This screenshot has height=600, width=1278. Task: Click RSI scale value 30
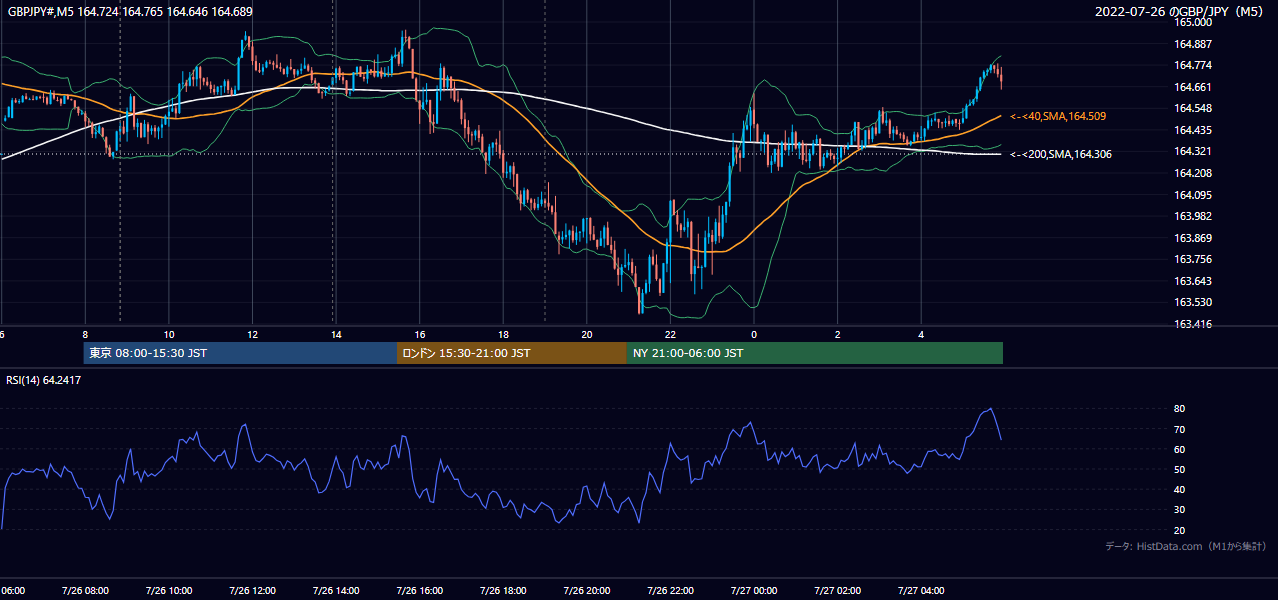click(1180, 510)
